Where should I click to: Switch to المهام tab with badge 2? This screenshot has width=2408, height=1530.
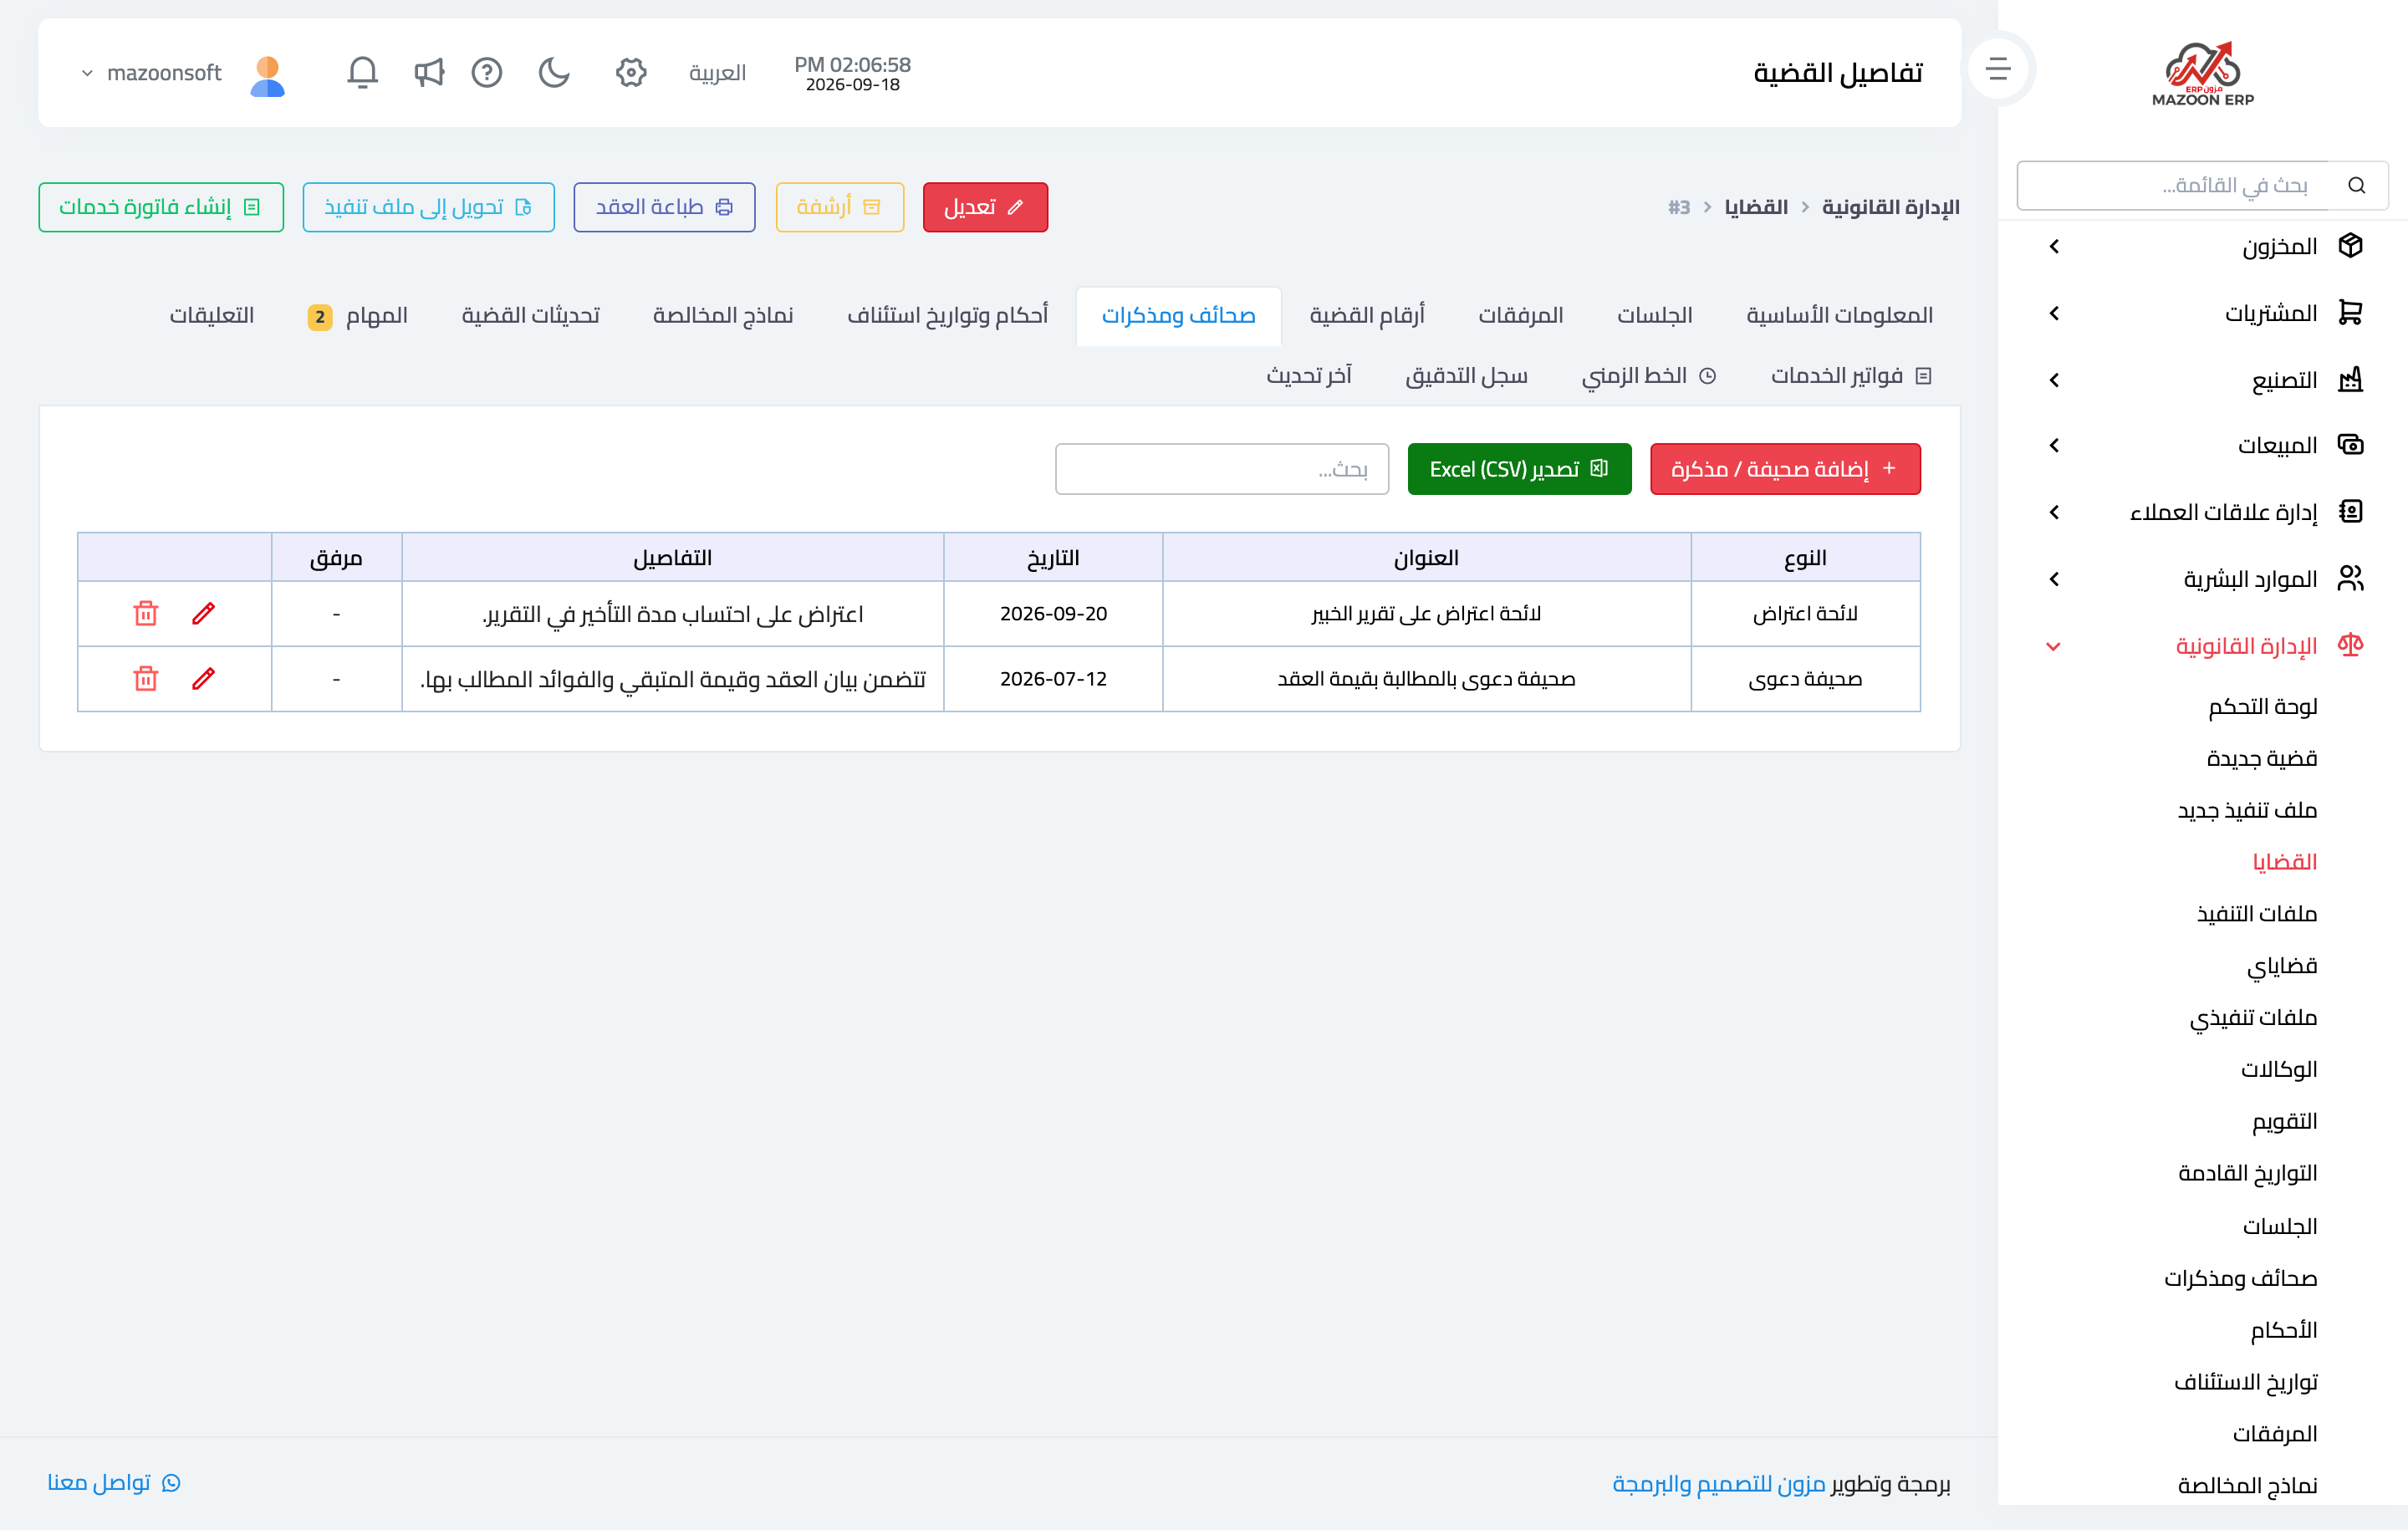point(358,316)
